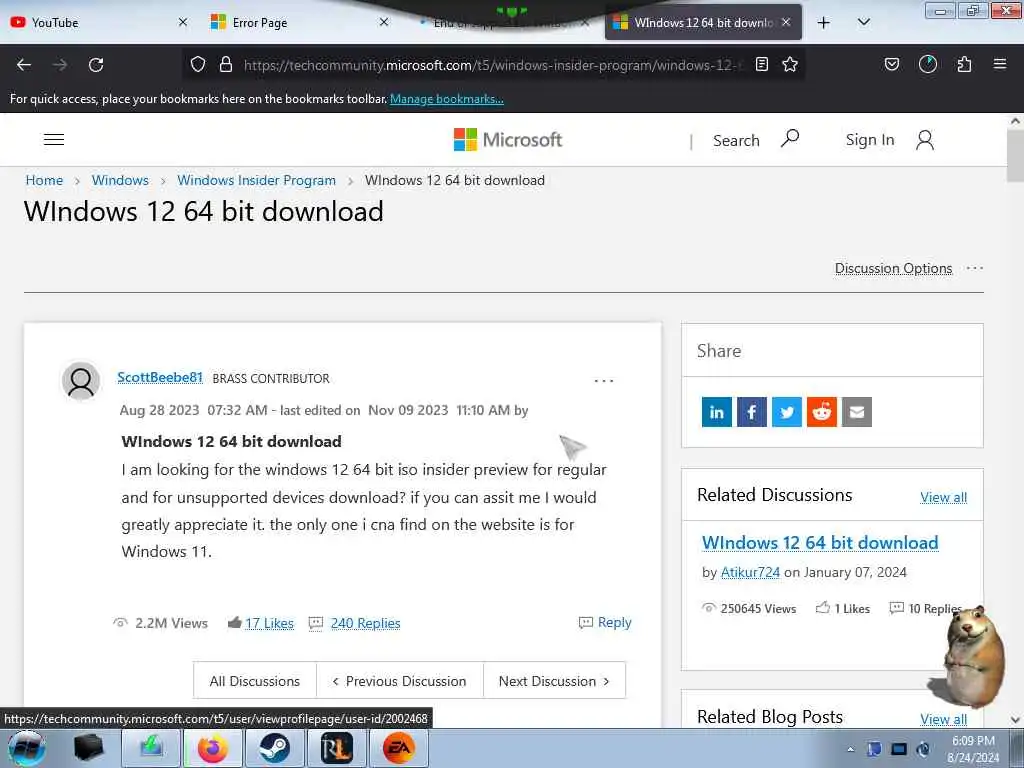Open the Microsoft site hamburger menu
Screen dimensions: 1024x768
tap(54, 140)
